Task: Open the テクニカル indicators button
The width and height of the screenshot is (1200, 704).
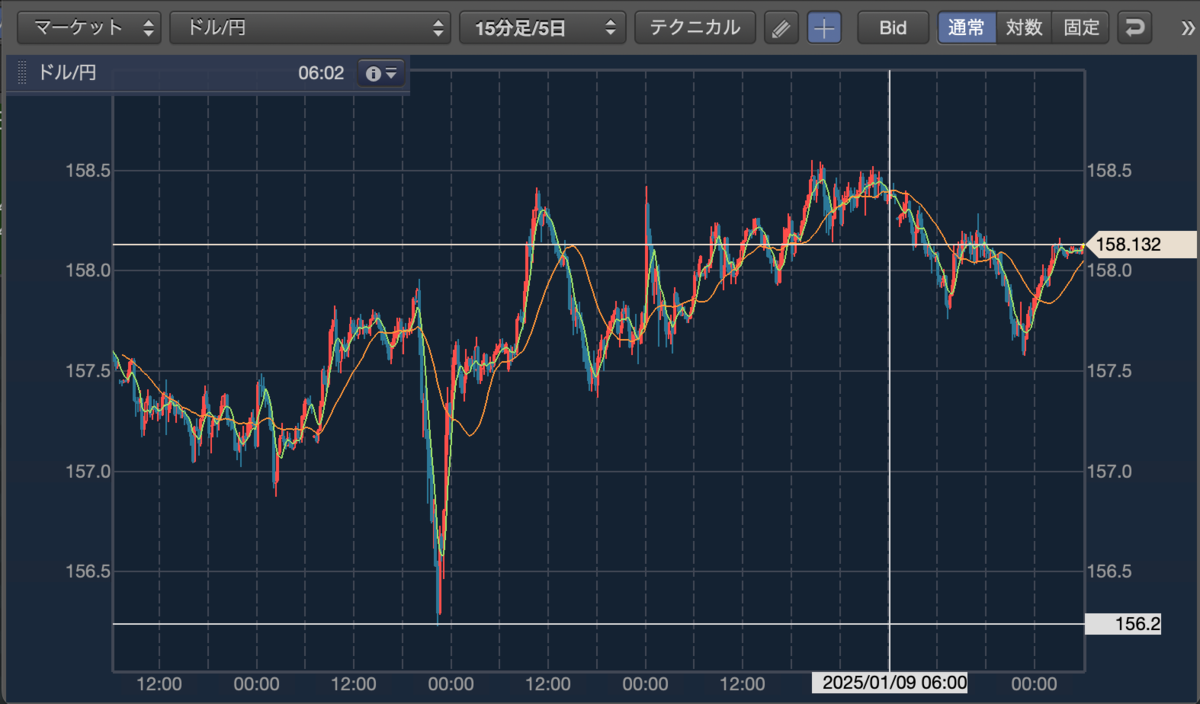Action: tap(695, 27)
